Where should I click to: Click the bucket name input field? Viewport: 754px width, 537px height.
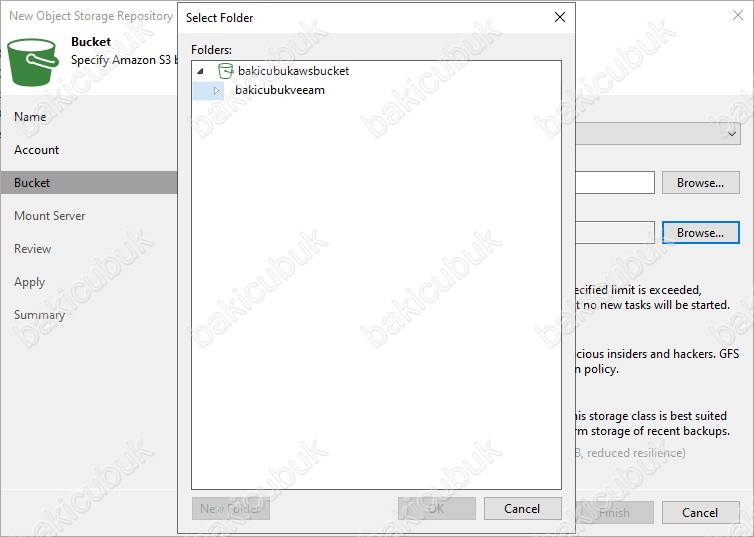(x=615, y=183)
